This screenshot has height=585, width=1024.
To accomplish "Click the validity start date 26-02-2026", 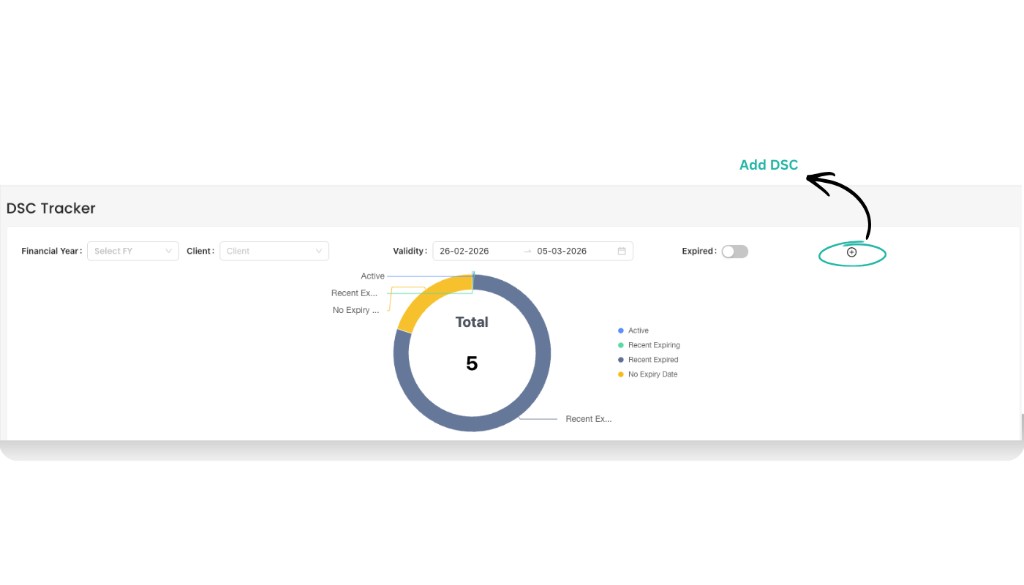I will click(465, 251).
